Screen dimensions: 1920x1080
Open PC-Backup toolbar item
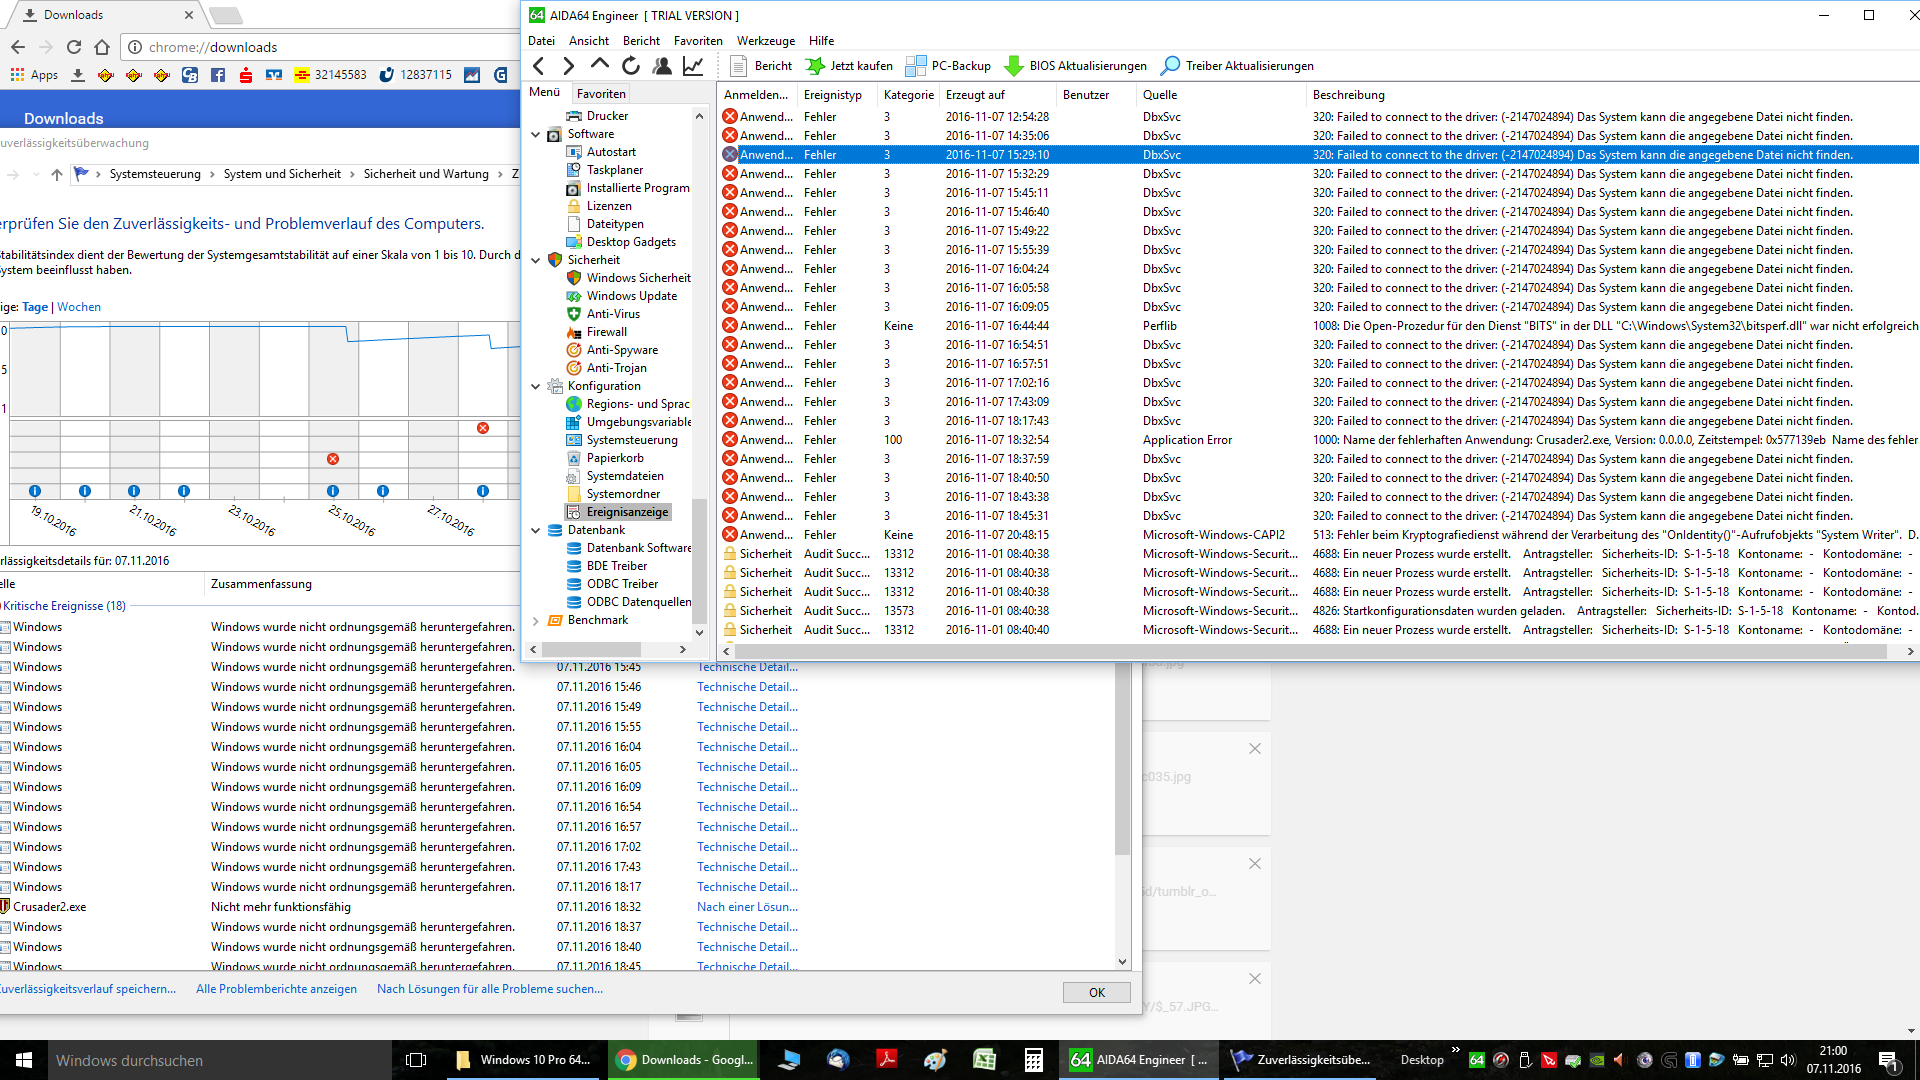948,66
